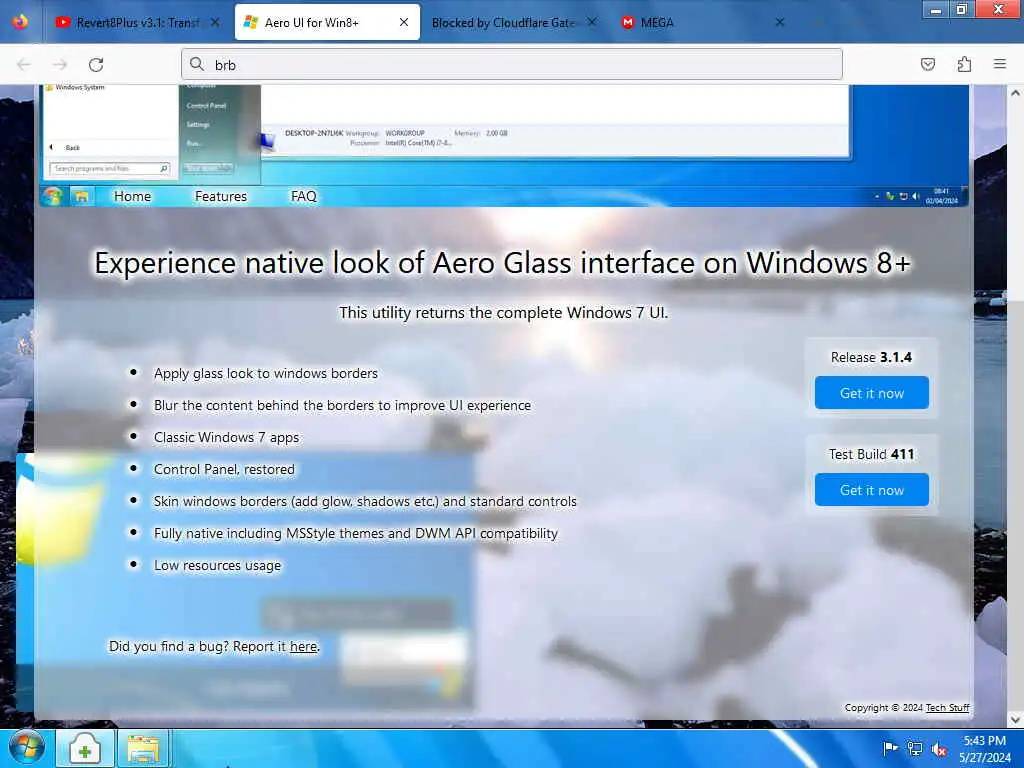
Task: Select Apply glass look to windows borders
Action: (266, 373)
